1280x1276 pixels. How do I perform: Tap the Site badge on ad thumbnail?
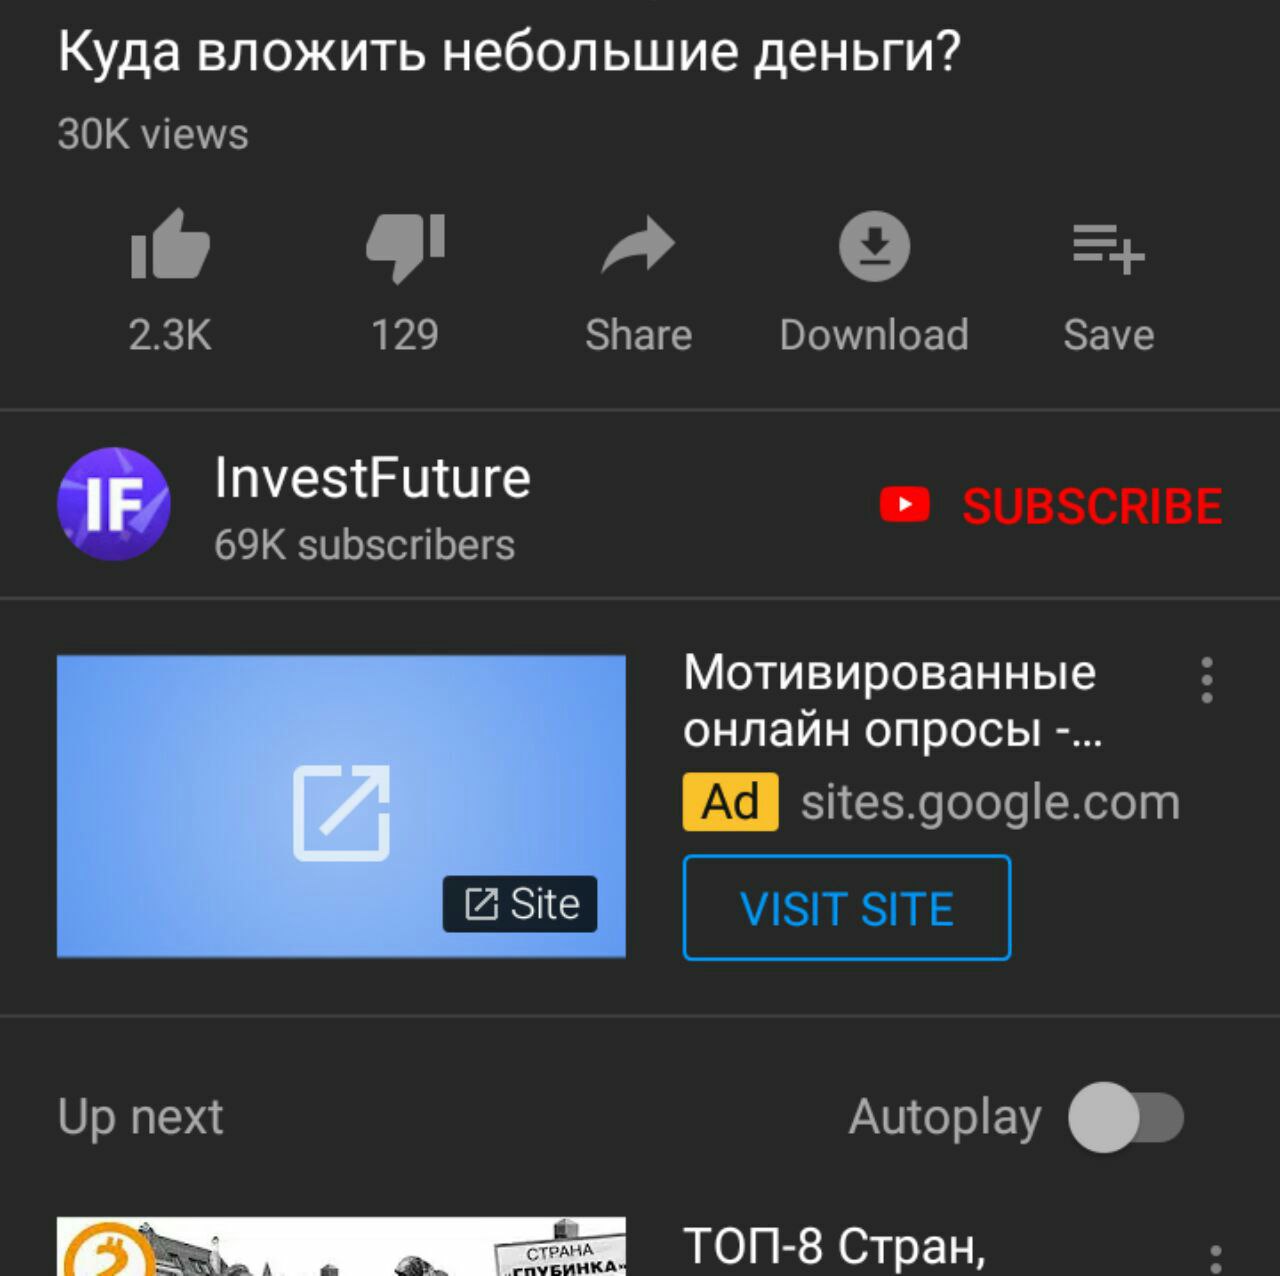tap(520, 904)
